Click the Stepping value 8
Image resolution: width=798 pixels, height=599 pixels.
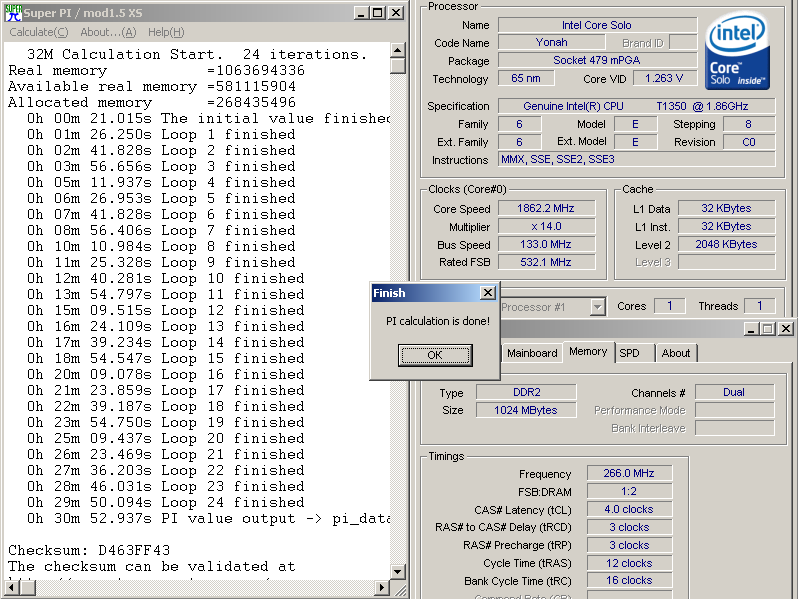[x=749, y=124]
